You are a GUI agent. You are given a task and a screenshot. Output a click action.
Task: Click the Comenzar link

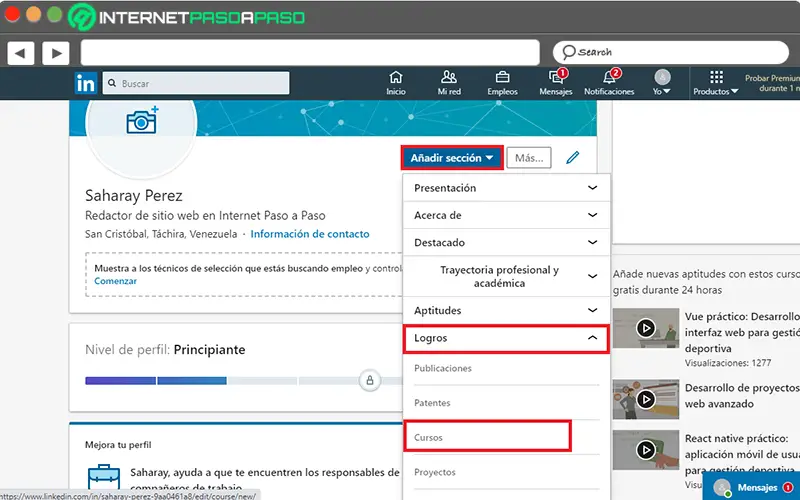click(115, 281)
